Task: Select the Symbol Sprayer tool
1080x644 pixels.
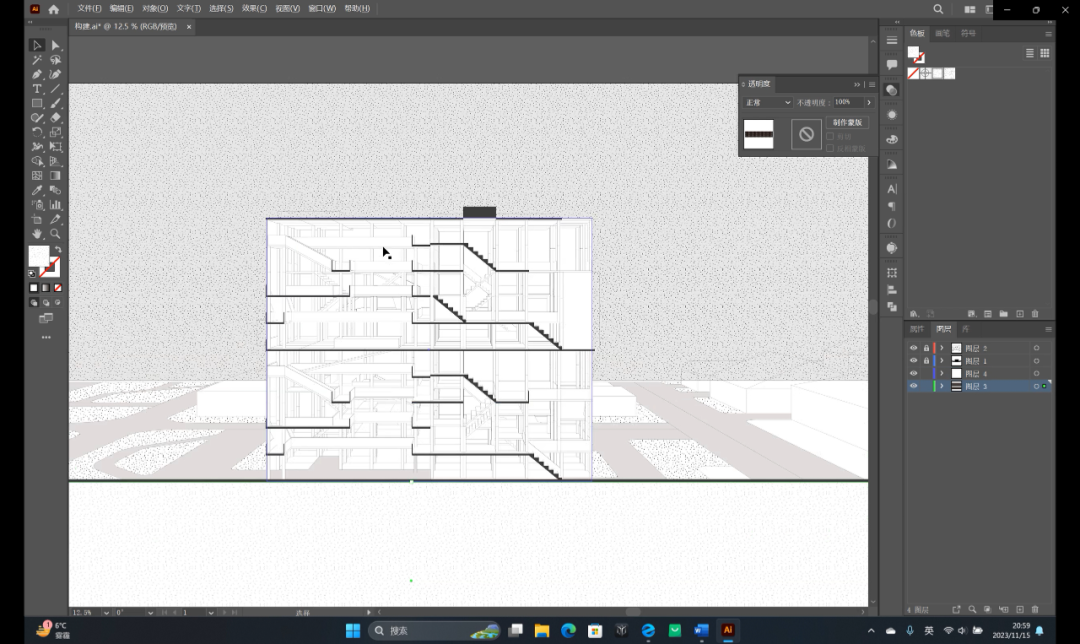Action: pyautogui.click(x=37, y=205)
